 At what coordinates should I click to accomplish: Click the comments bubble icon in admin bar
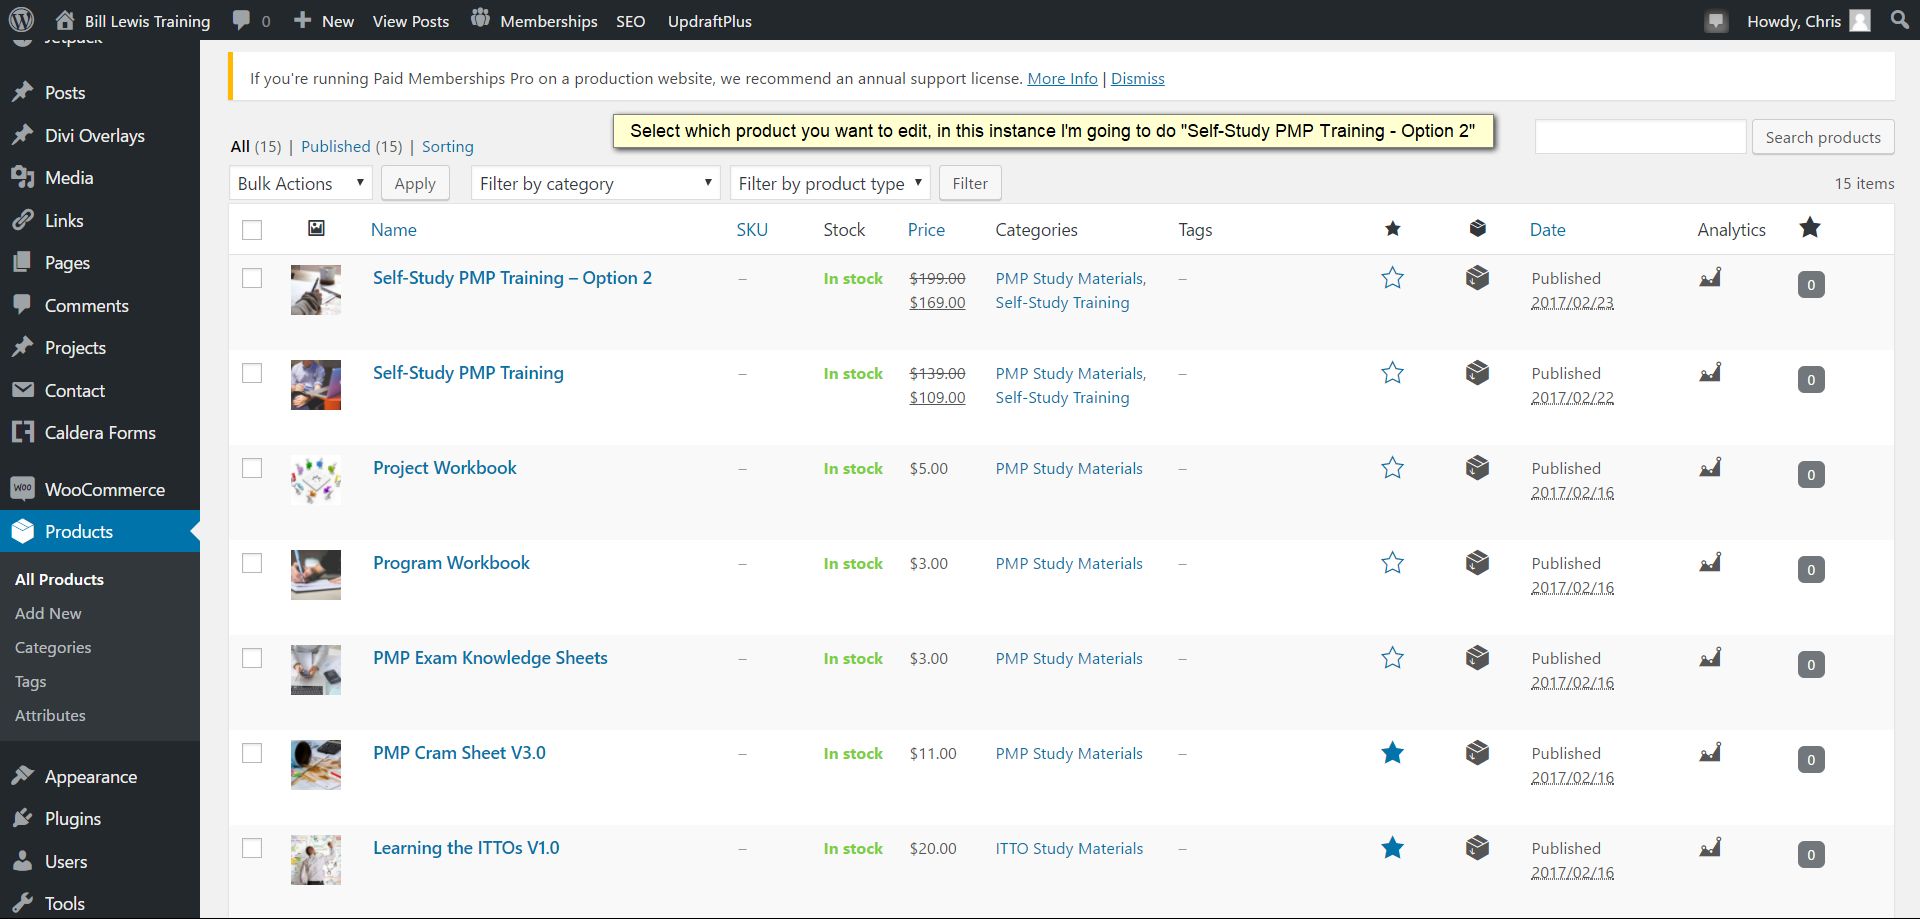[241, 21]
